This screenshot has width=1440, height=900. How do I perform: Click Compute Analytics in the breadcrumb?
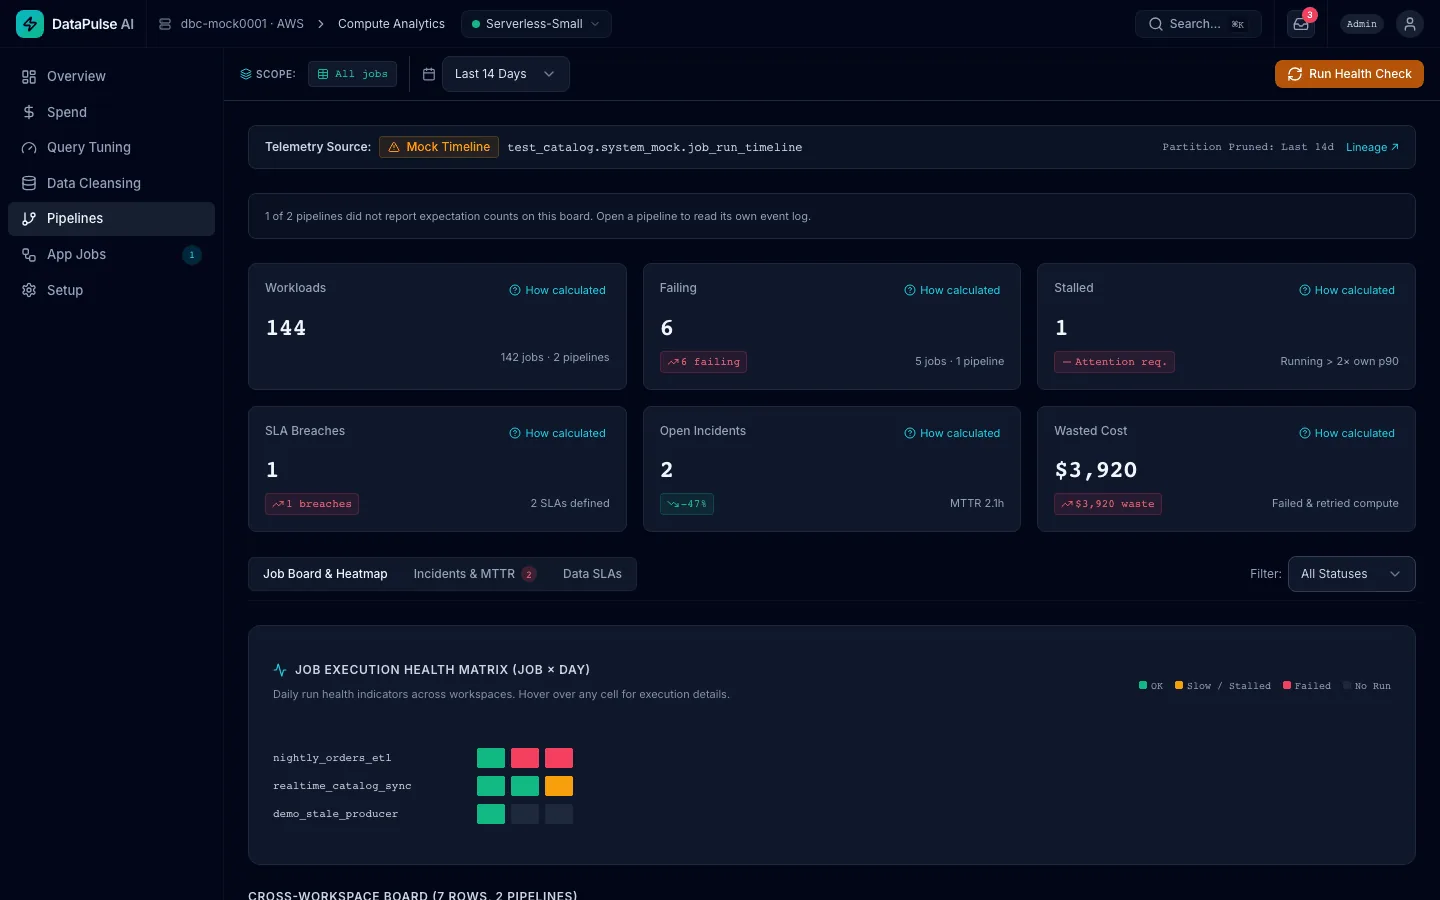coord(391,24)
